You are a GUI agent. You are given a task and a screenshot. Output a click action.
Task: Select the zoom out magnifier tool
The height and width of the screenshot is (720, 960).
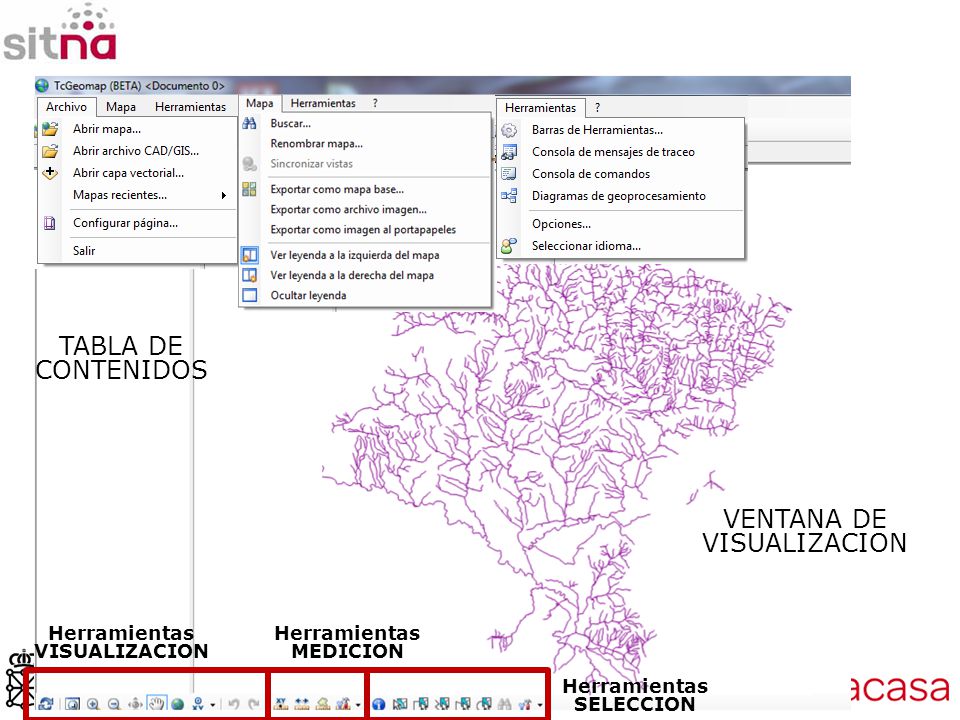114,704
